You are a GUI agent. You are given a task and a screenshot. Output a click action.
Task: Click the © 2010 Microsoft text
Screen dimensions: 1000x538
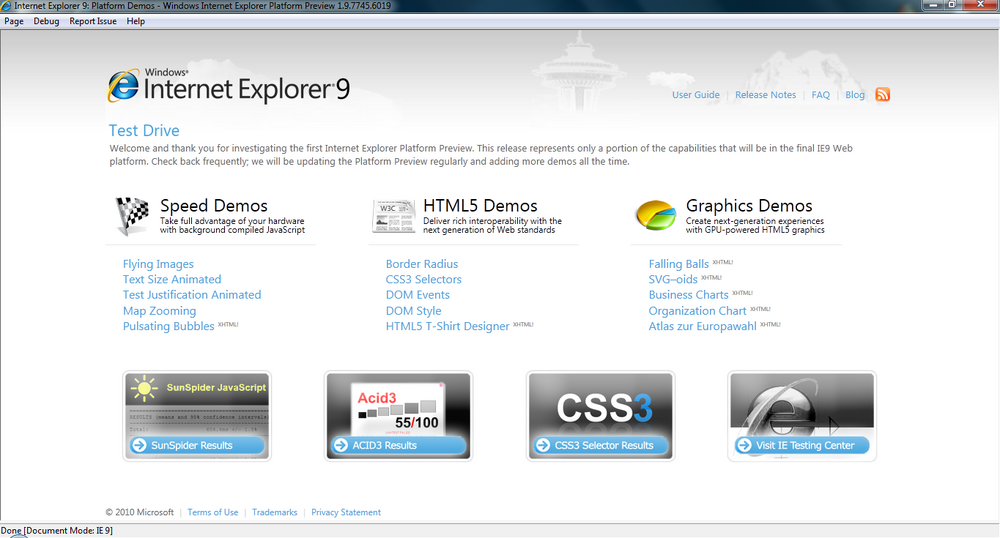point(140,513)
